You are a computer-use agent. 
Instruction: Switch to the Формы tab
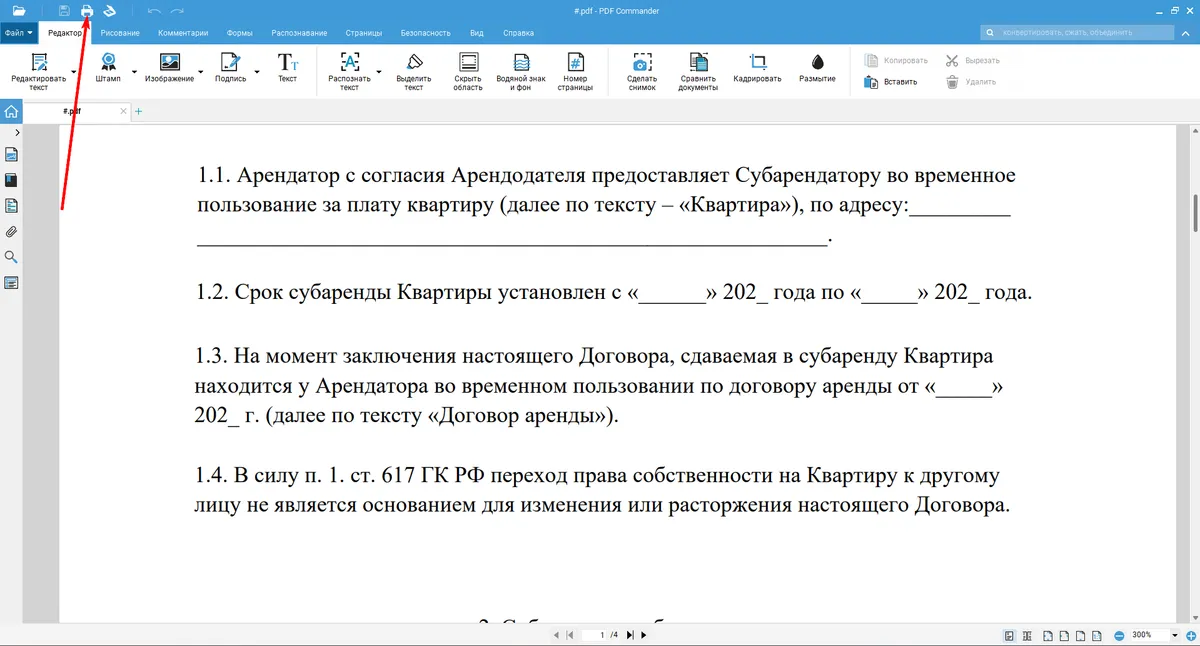(x=239, y=33)
